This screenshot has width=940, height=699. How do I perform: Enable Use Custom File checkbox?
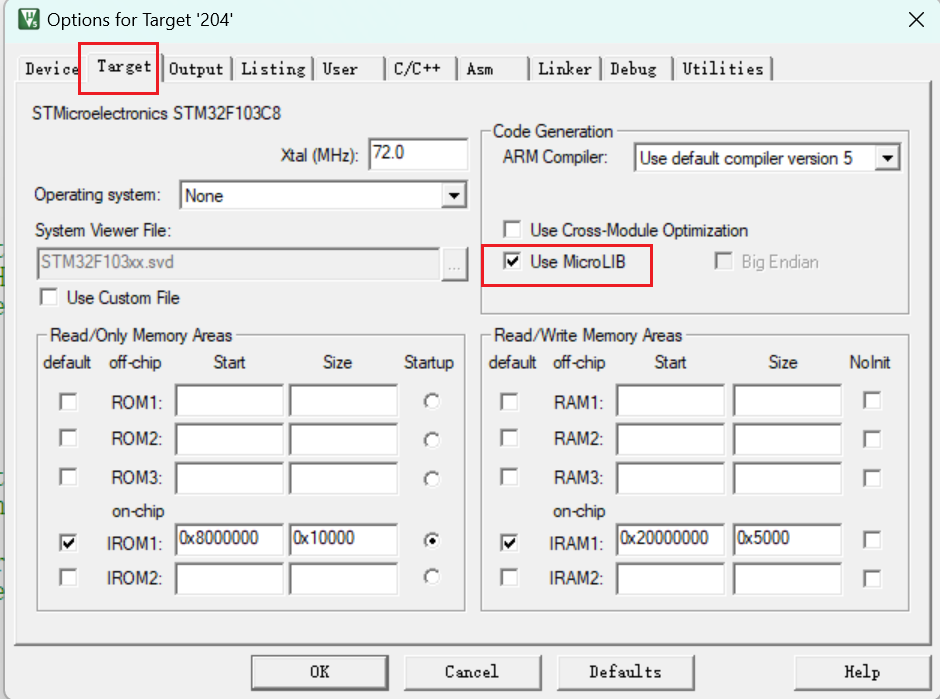(49, 297)
